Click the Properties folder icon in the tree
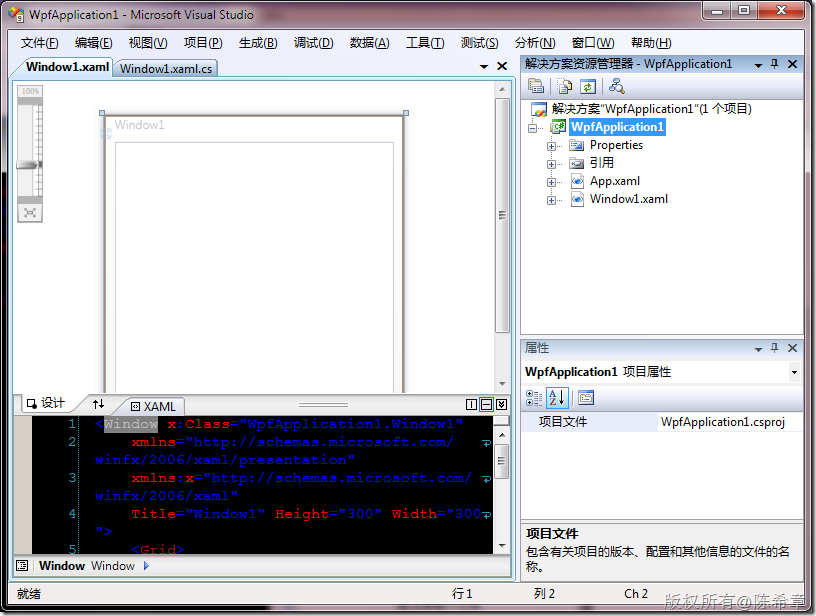816x616 pixels. pyautogui.click(x=577, y=145)
